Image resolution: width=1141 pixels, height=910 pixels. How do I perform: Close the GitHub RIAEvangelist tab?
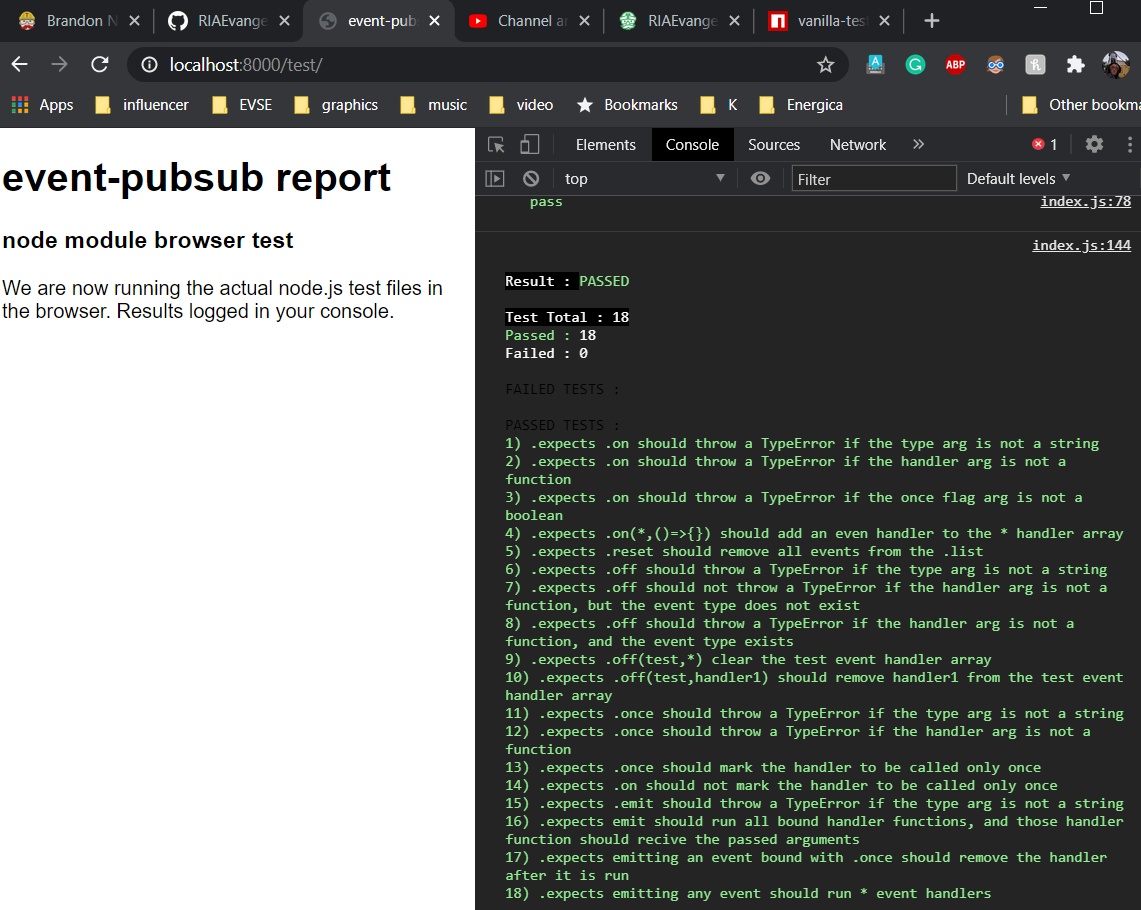[285, 21]
